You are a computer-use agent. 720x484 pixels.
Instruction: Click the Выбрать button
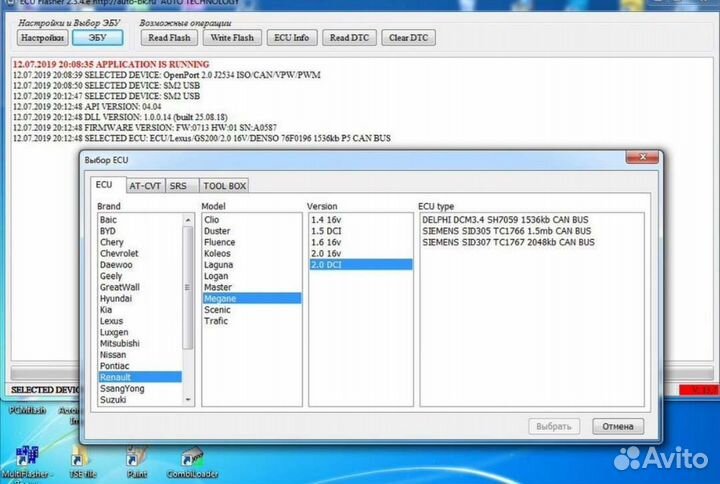point(554,427)
